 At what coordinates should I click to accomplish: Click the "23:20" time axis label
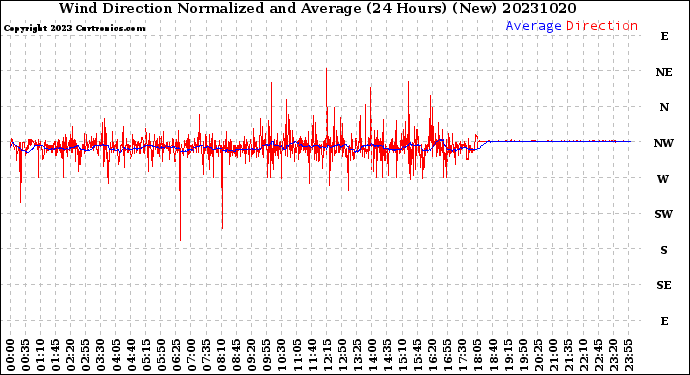613,355
